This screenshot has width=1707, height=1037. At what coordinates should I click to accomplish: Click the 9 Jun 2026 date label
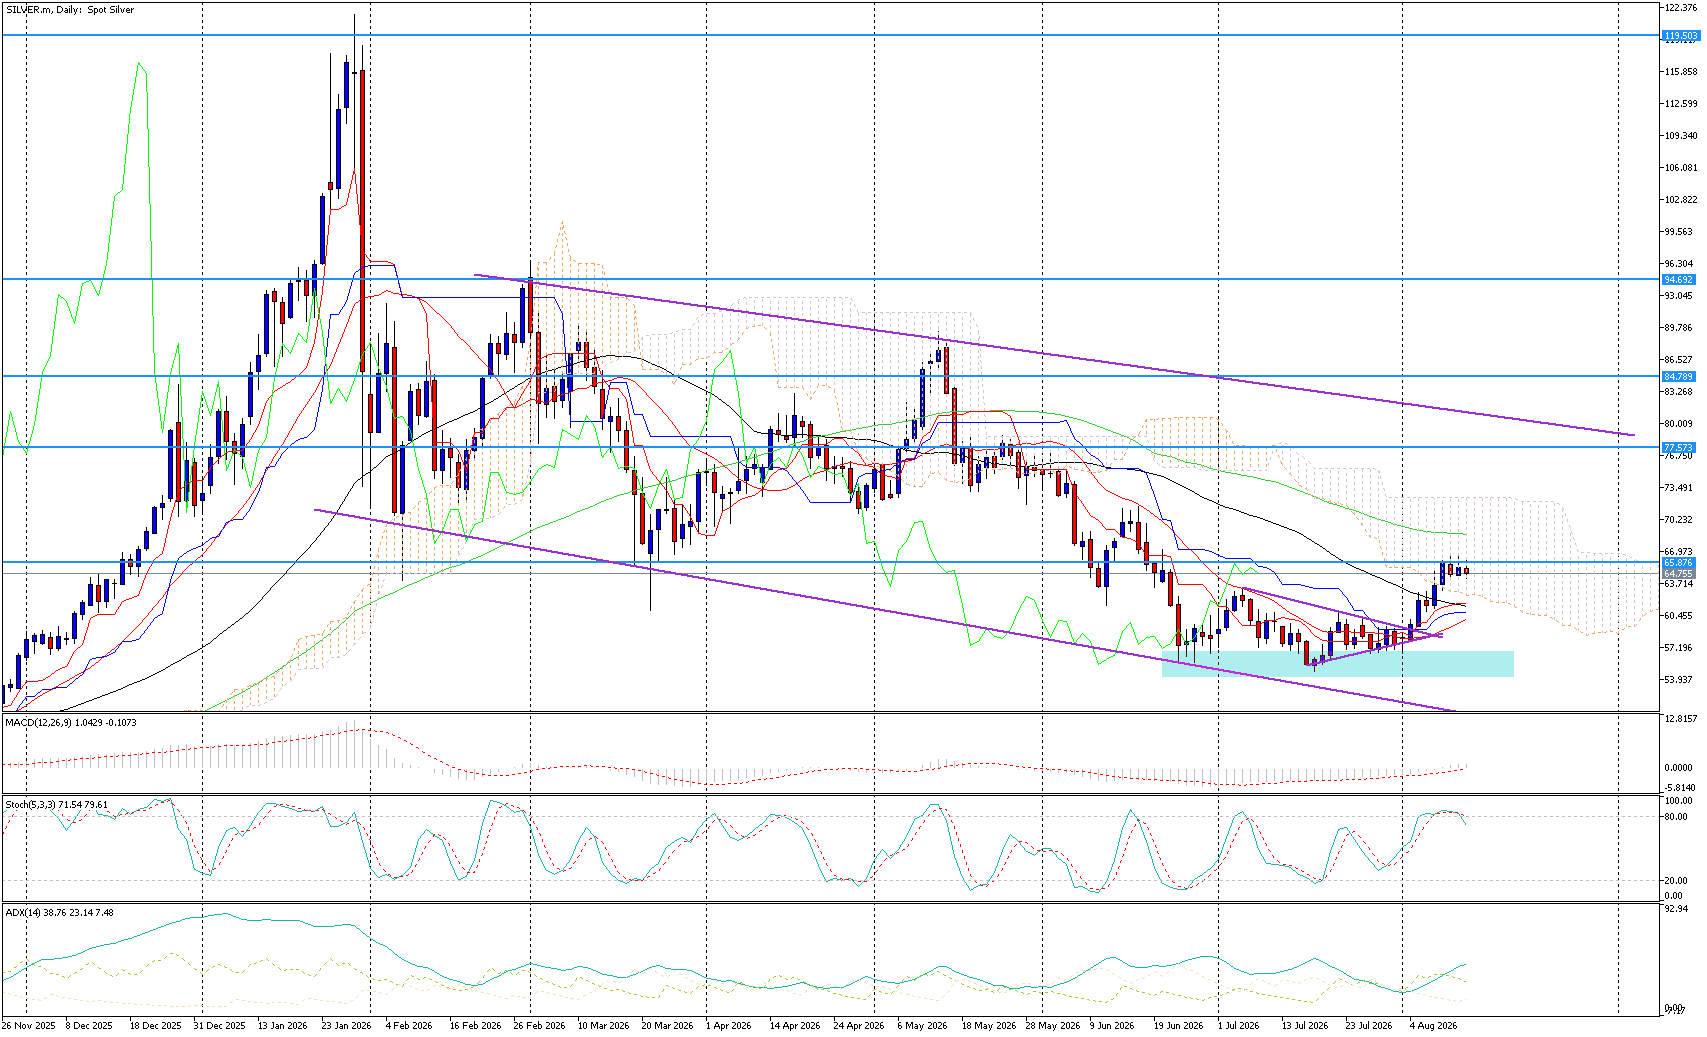click(1112, 1026)
